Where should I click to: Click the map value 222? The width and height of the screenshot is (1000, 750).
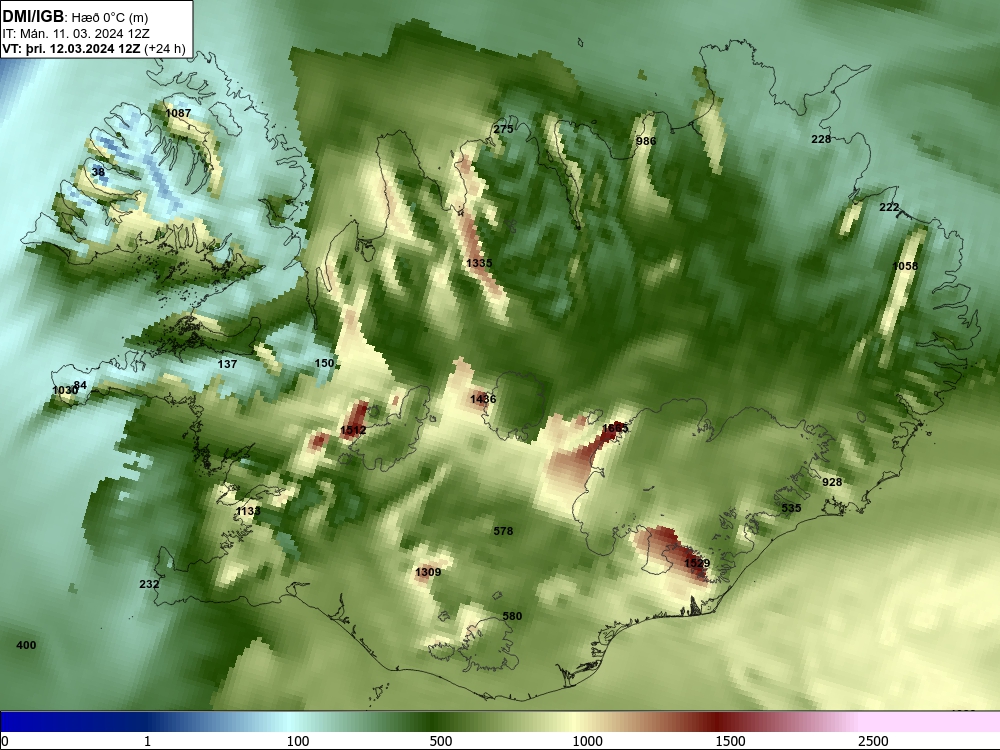pyautogui.click(x=888, y=207)
